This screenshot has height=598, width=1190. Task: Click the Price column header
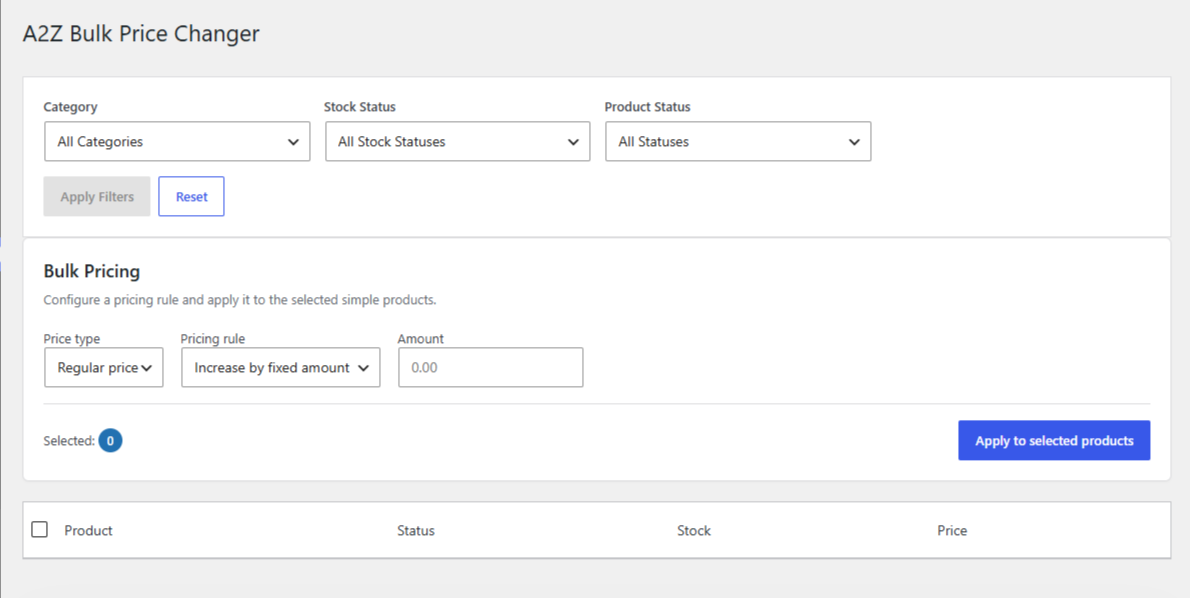point(952,530)
